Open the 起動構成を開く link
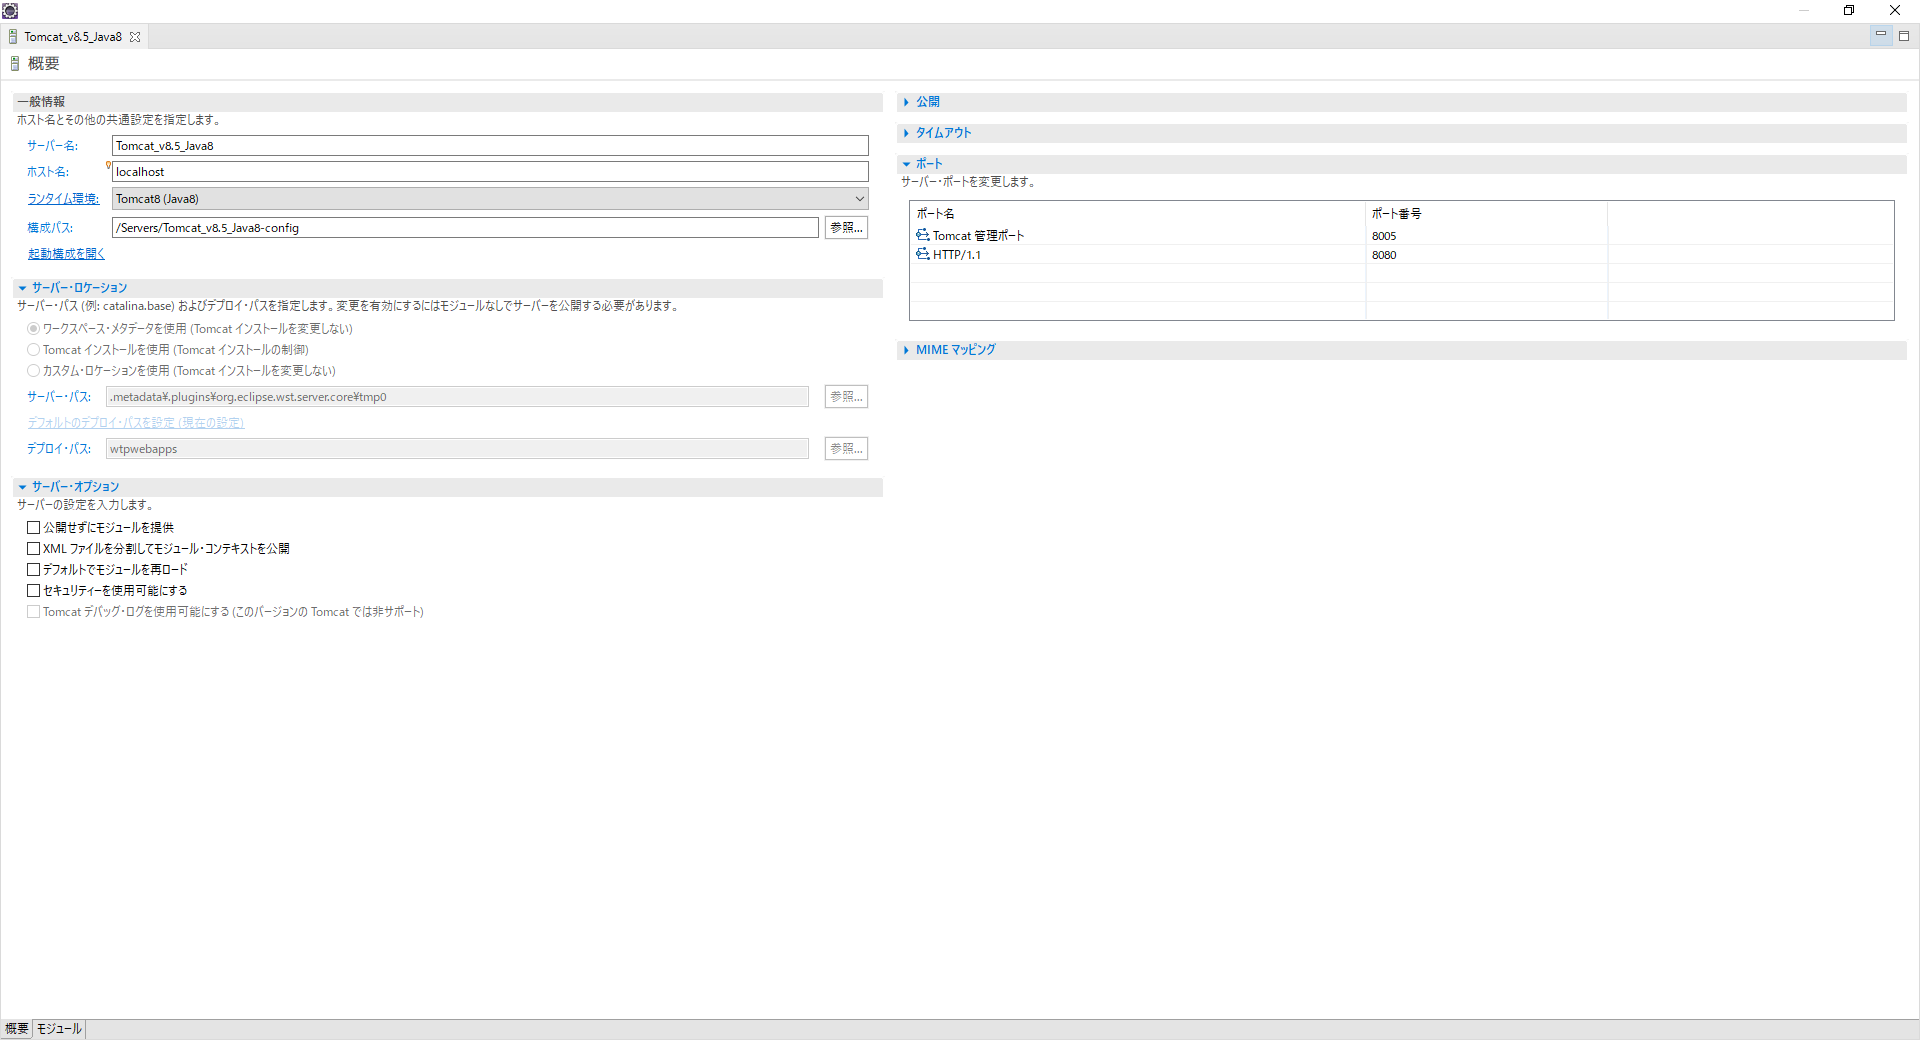 pyautogui.click(x=66, y=254)
